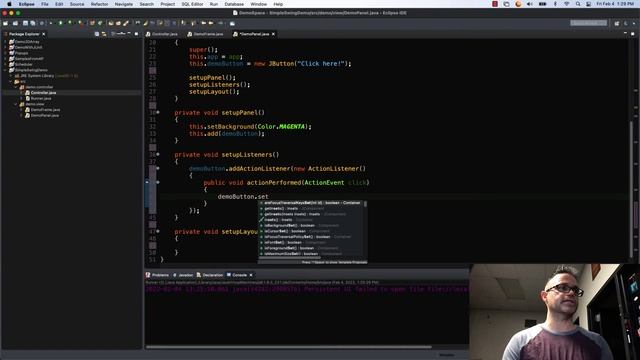Click the completion popup vertical scrollbar
Image resolution: width=640 pixels, height=360 pixels.
[365, 203]
